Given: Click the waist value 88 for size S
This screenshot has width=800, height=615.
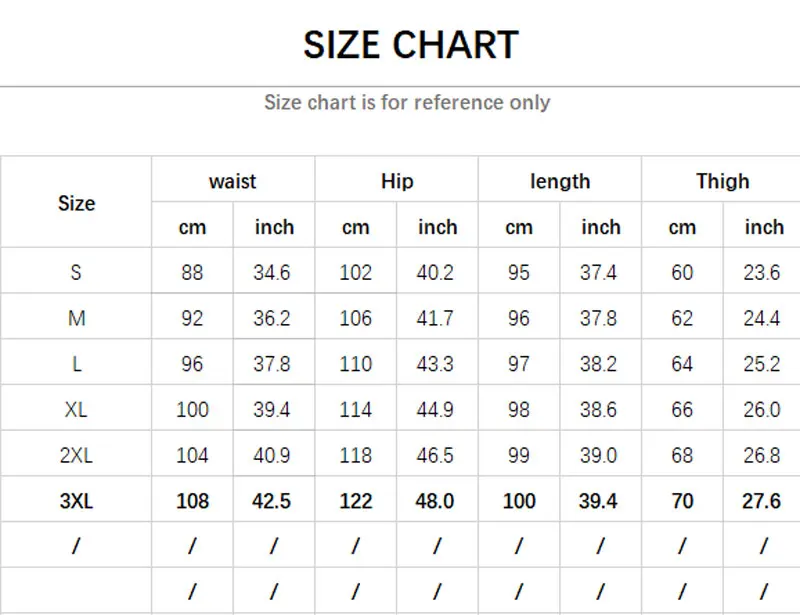Looking at the screenshot, I should (x=192, y=271).
